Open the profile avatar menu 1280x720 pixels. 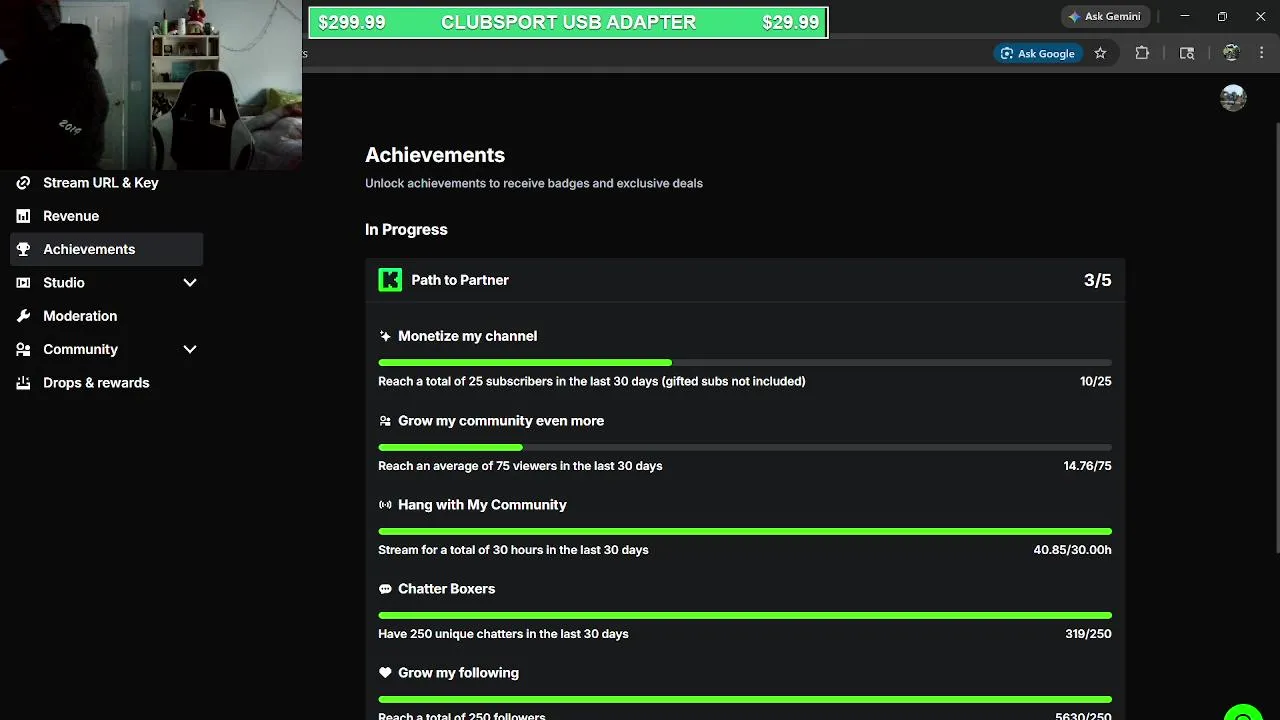pos(1233,98)
